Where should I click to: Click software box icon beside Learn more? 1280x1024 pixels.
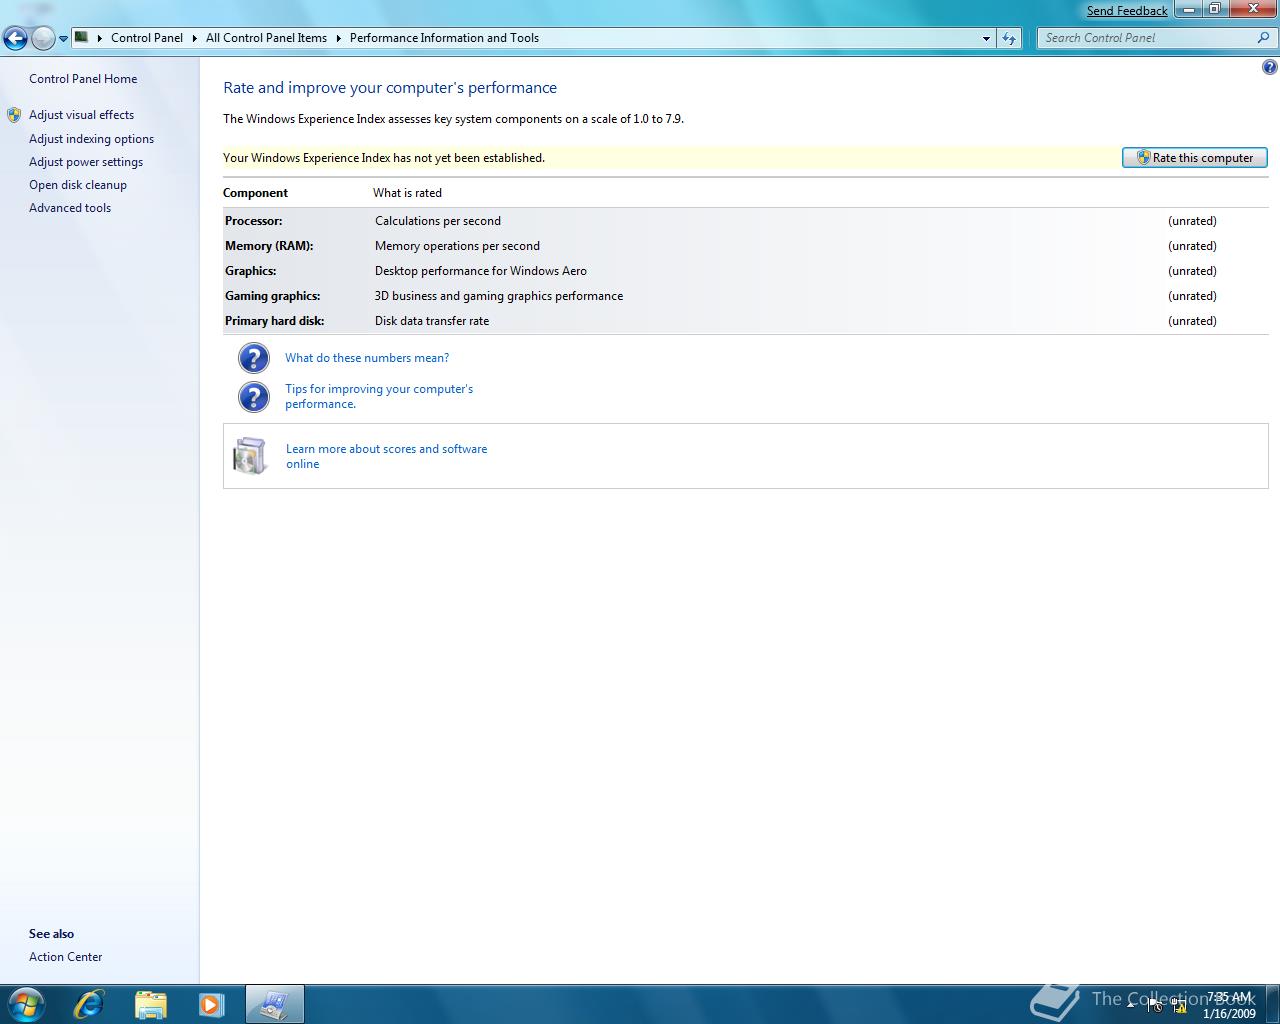(250, 456)
